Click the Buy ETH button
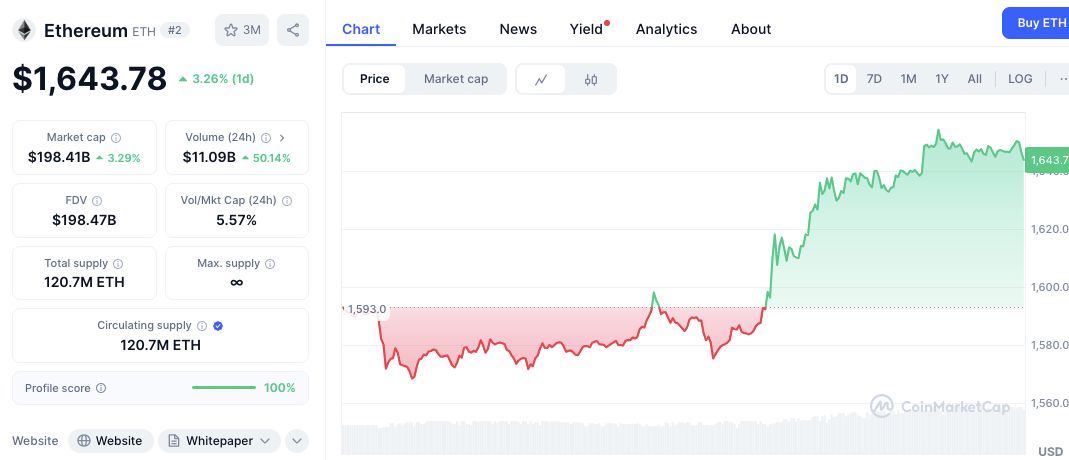 click(1038, 22)
